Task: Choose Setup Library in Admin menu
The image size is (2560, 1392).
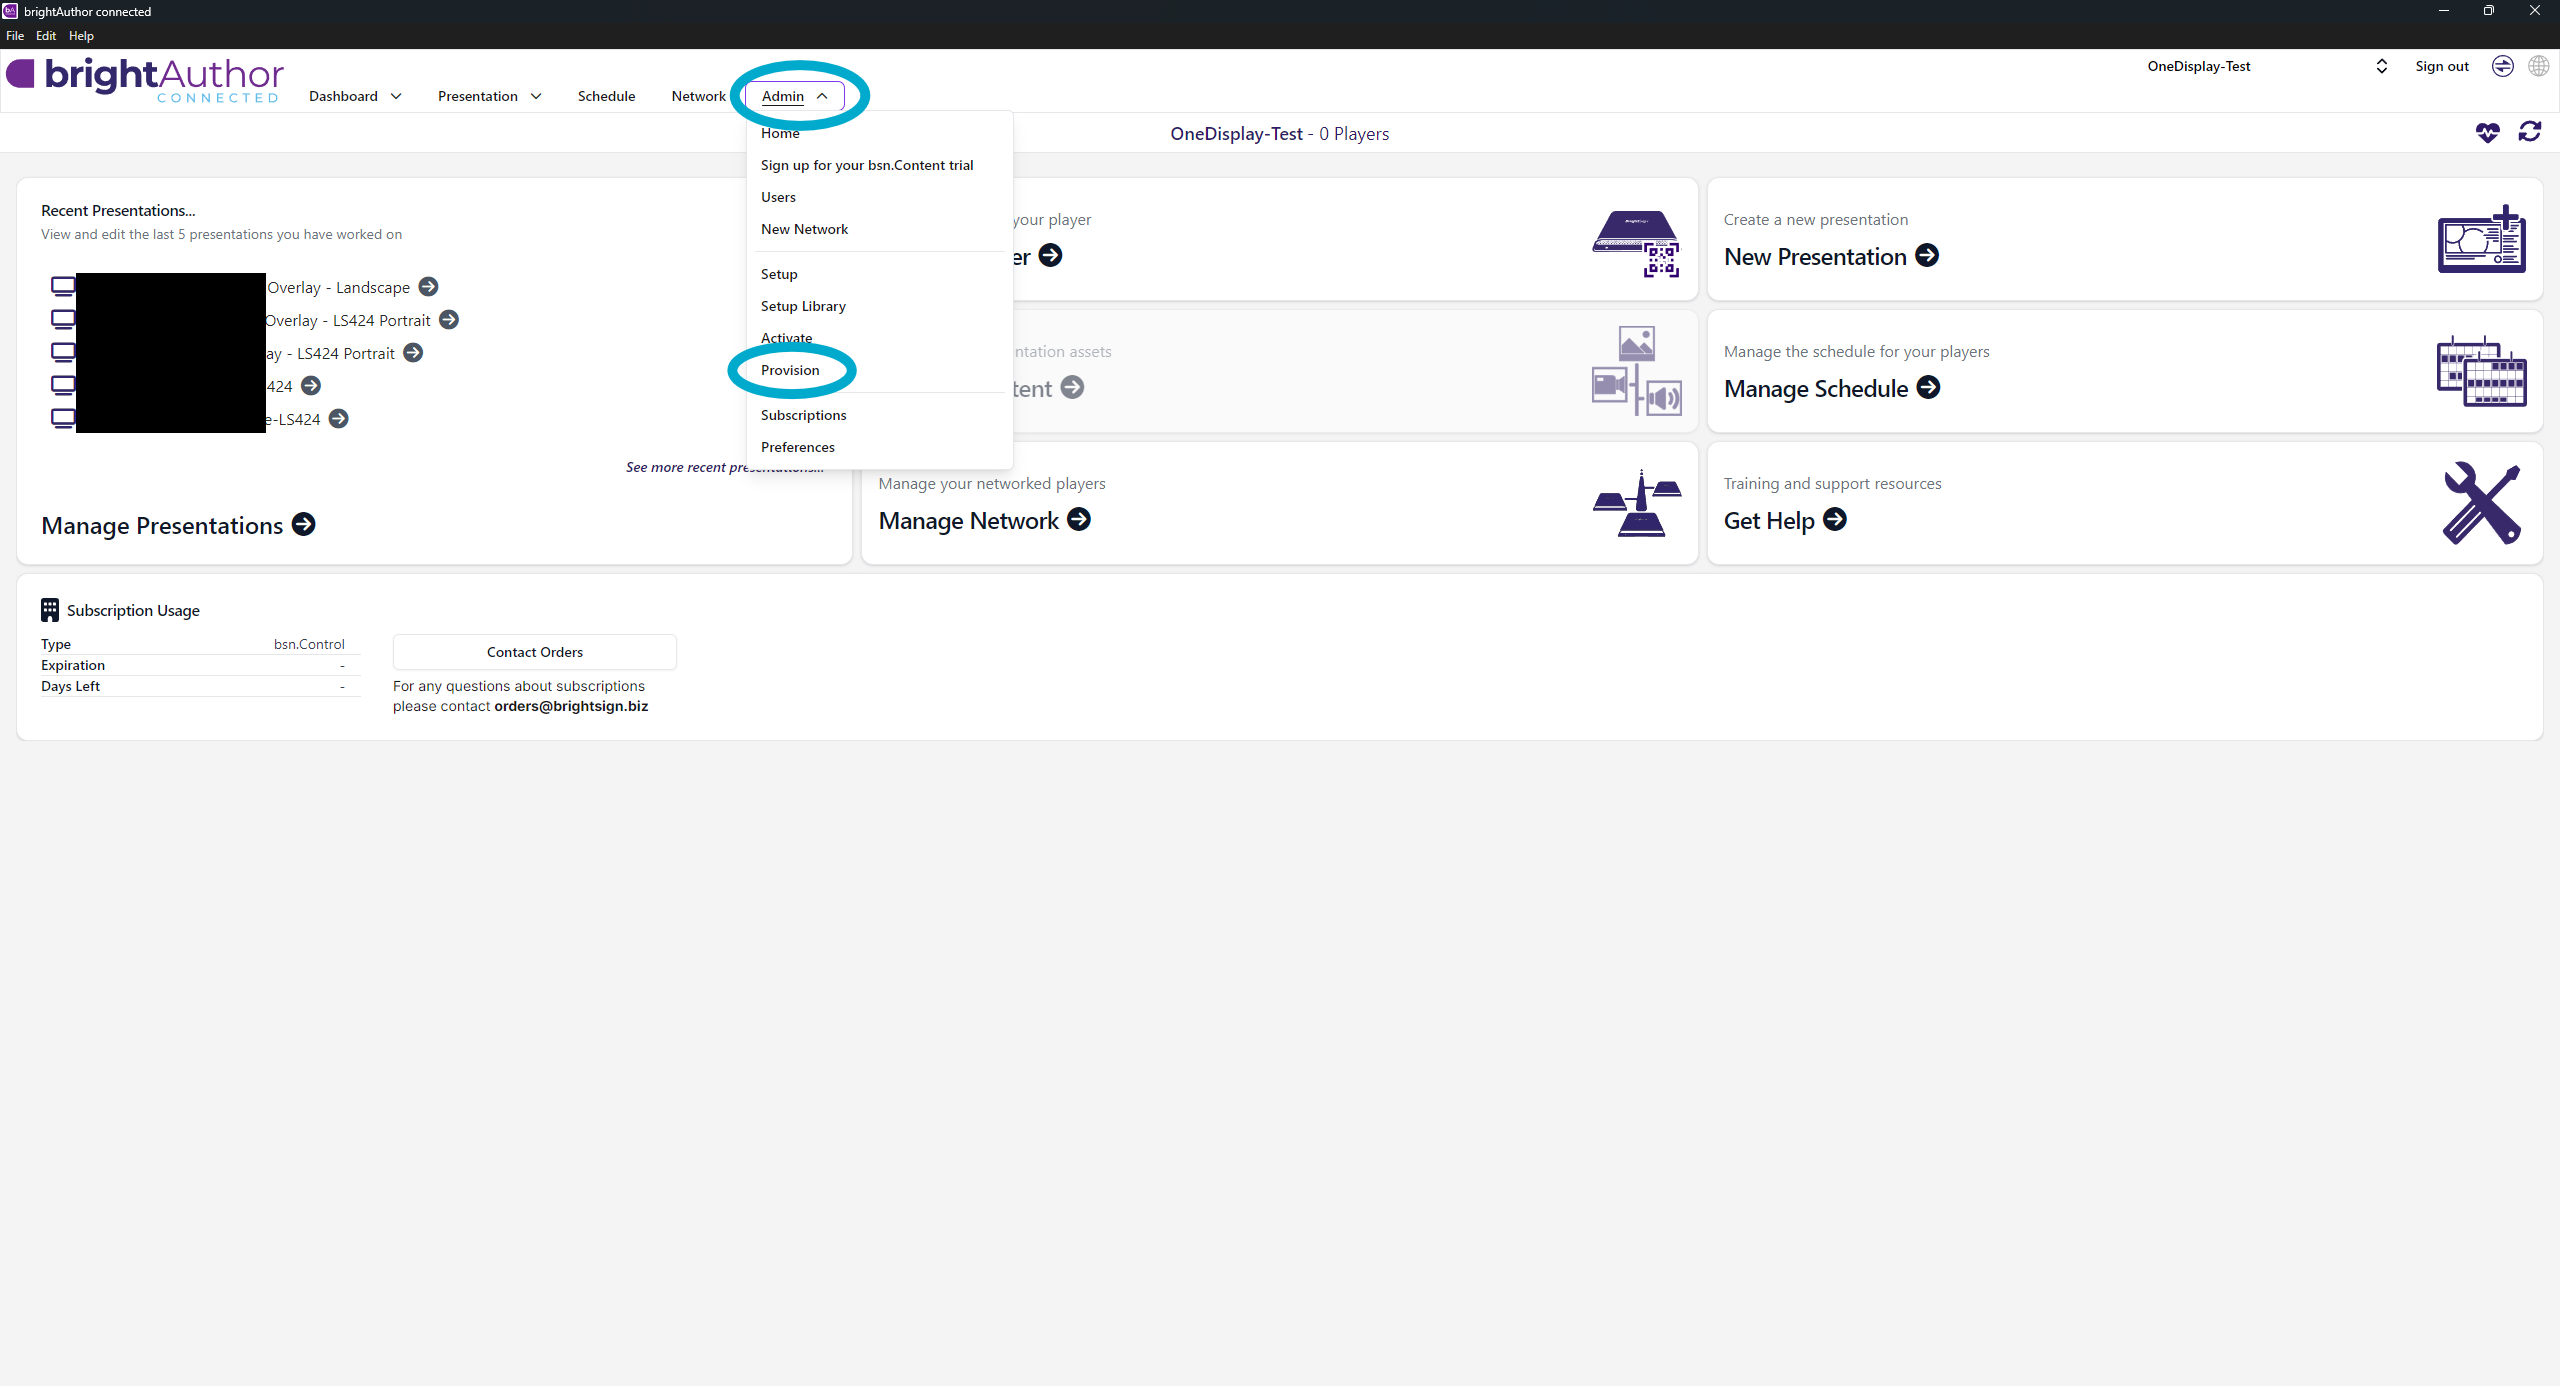Action: [802, 306]
